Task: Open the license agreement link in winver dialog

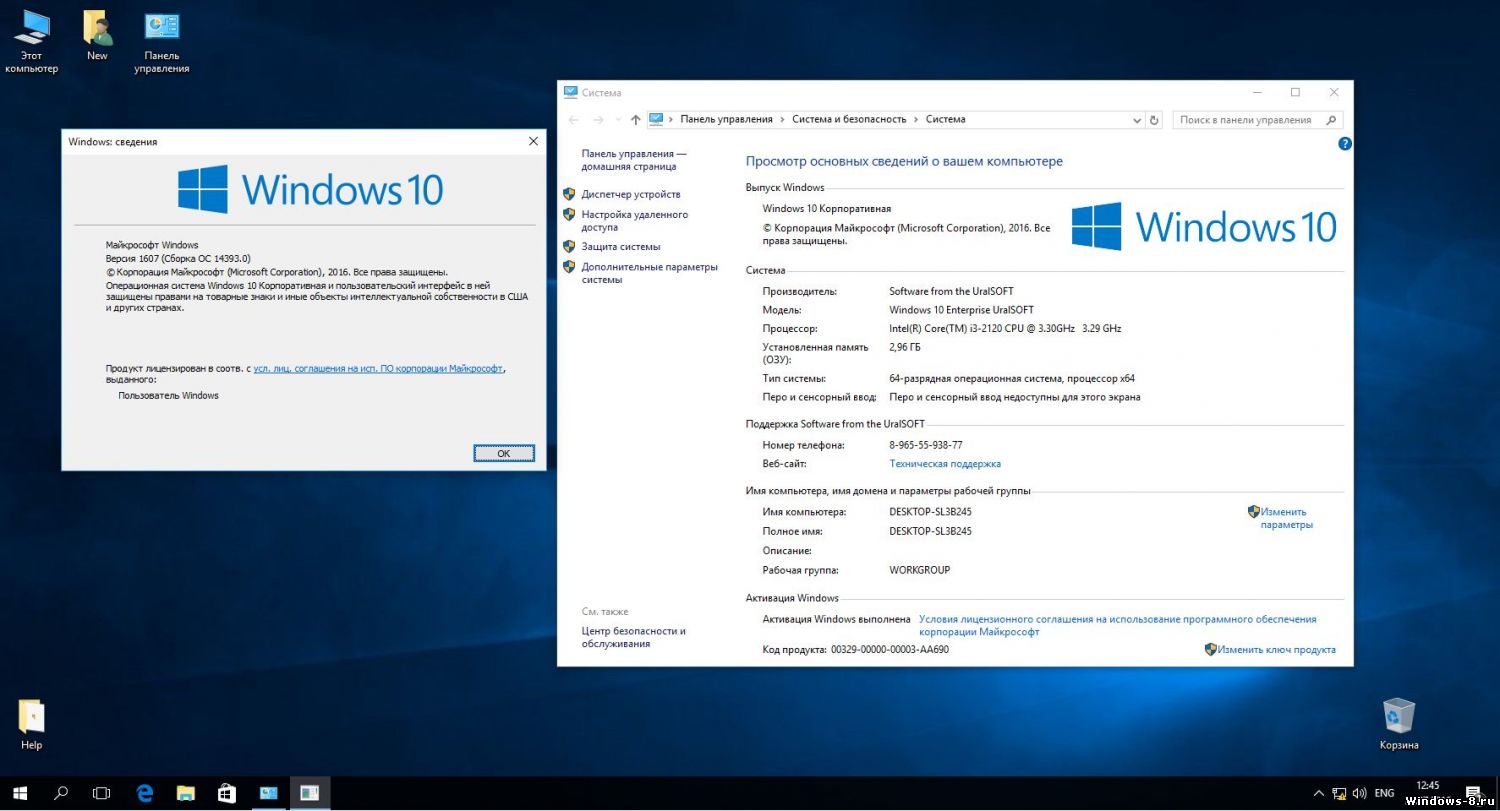Action: pyautogui.click(x=378, y=368)
